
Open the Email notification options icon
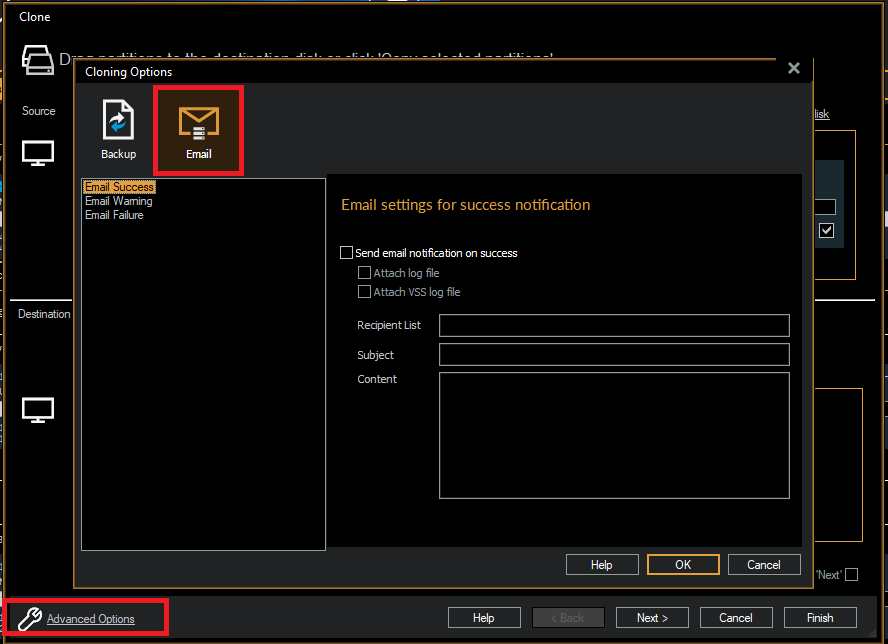click(x=198, y=128)
